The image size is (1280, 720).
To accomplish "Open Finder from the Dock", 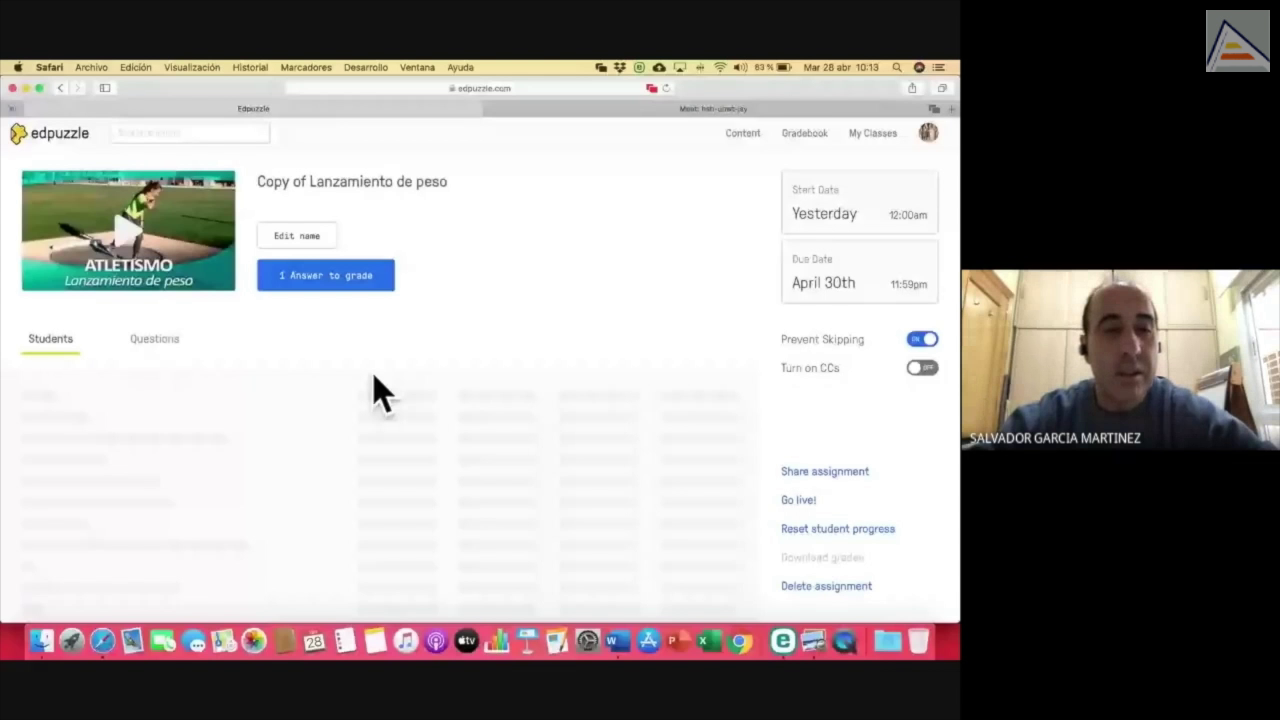I will tap(41, 641).
